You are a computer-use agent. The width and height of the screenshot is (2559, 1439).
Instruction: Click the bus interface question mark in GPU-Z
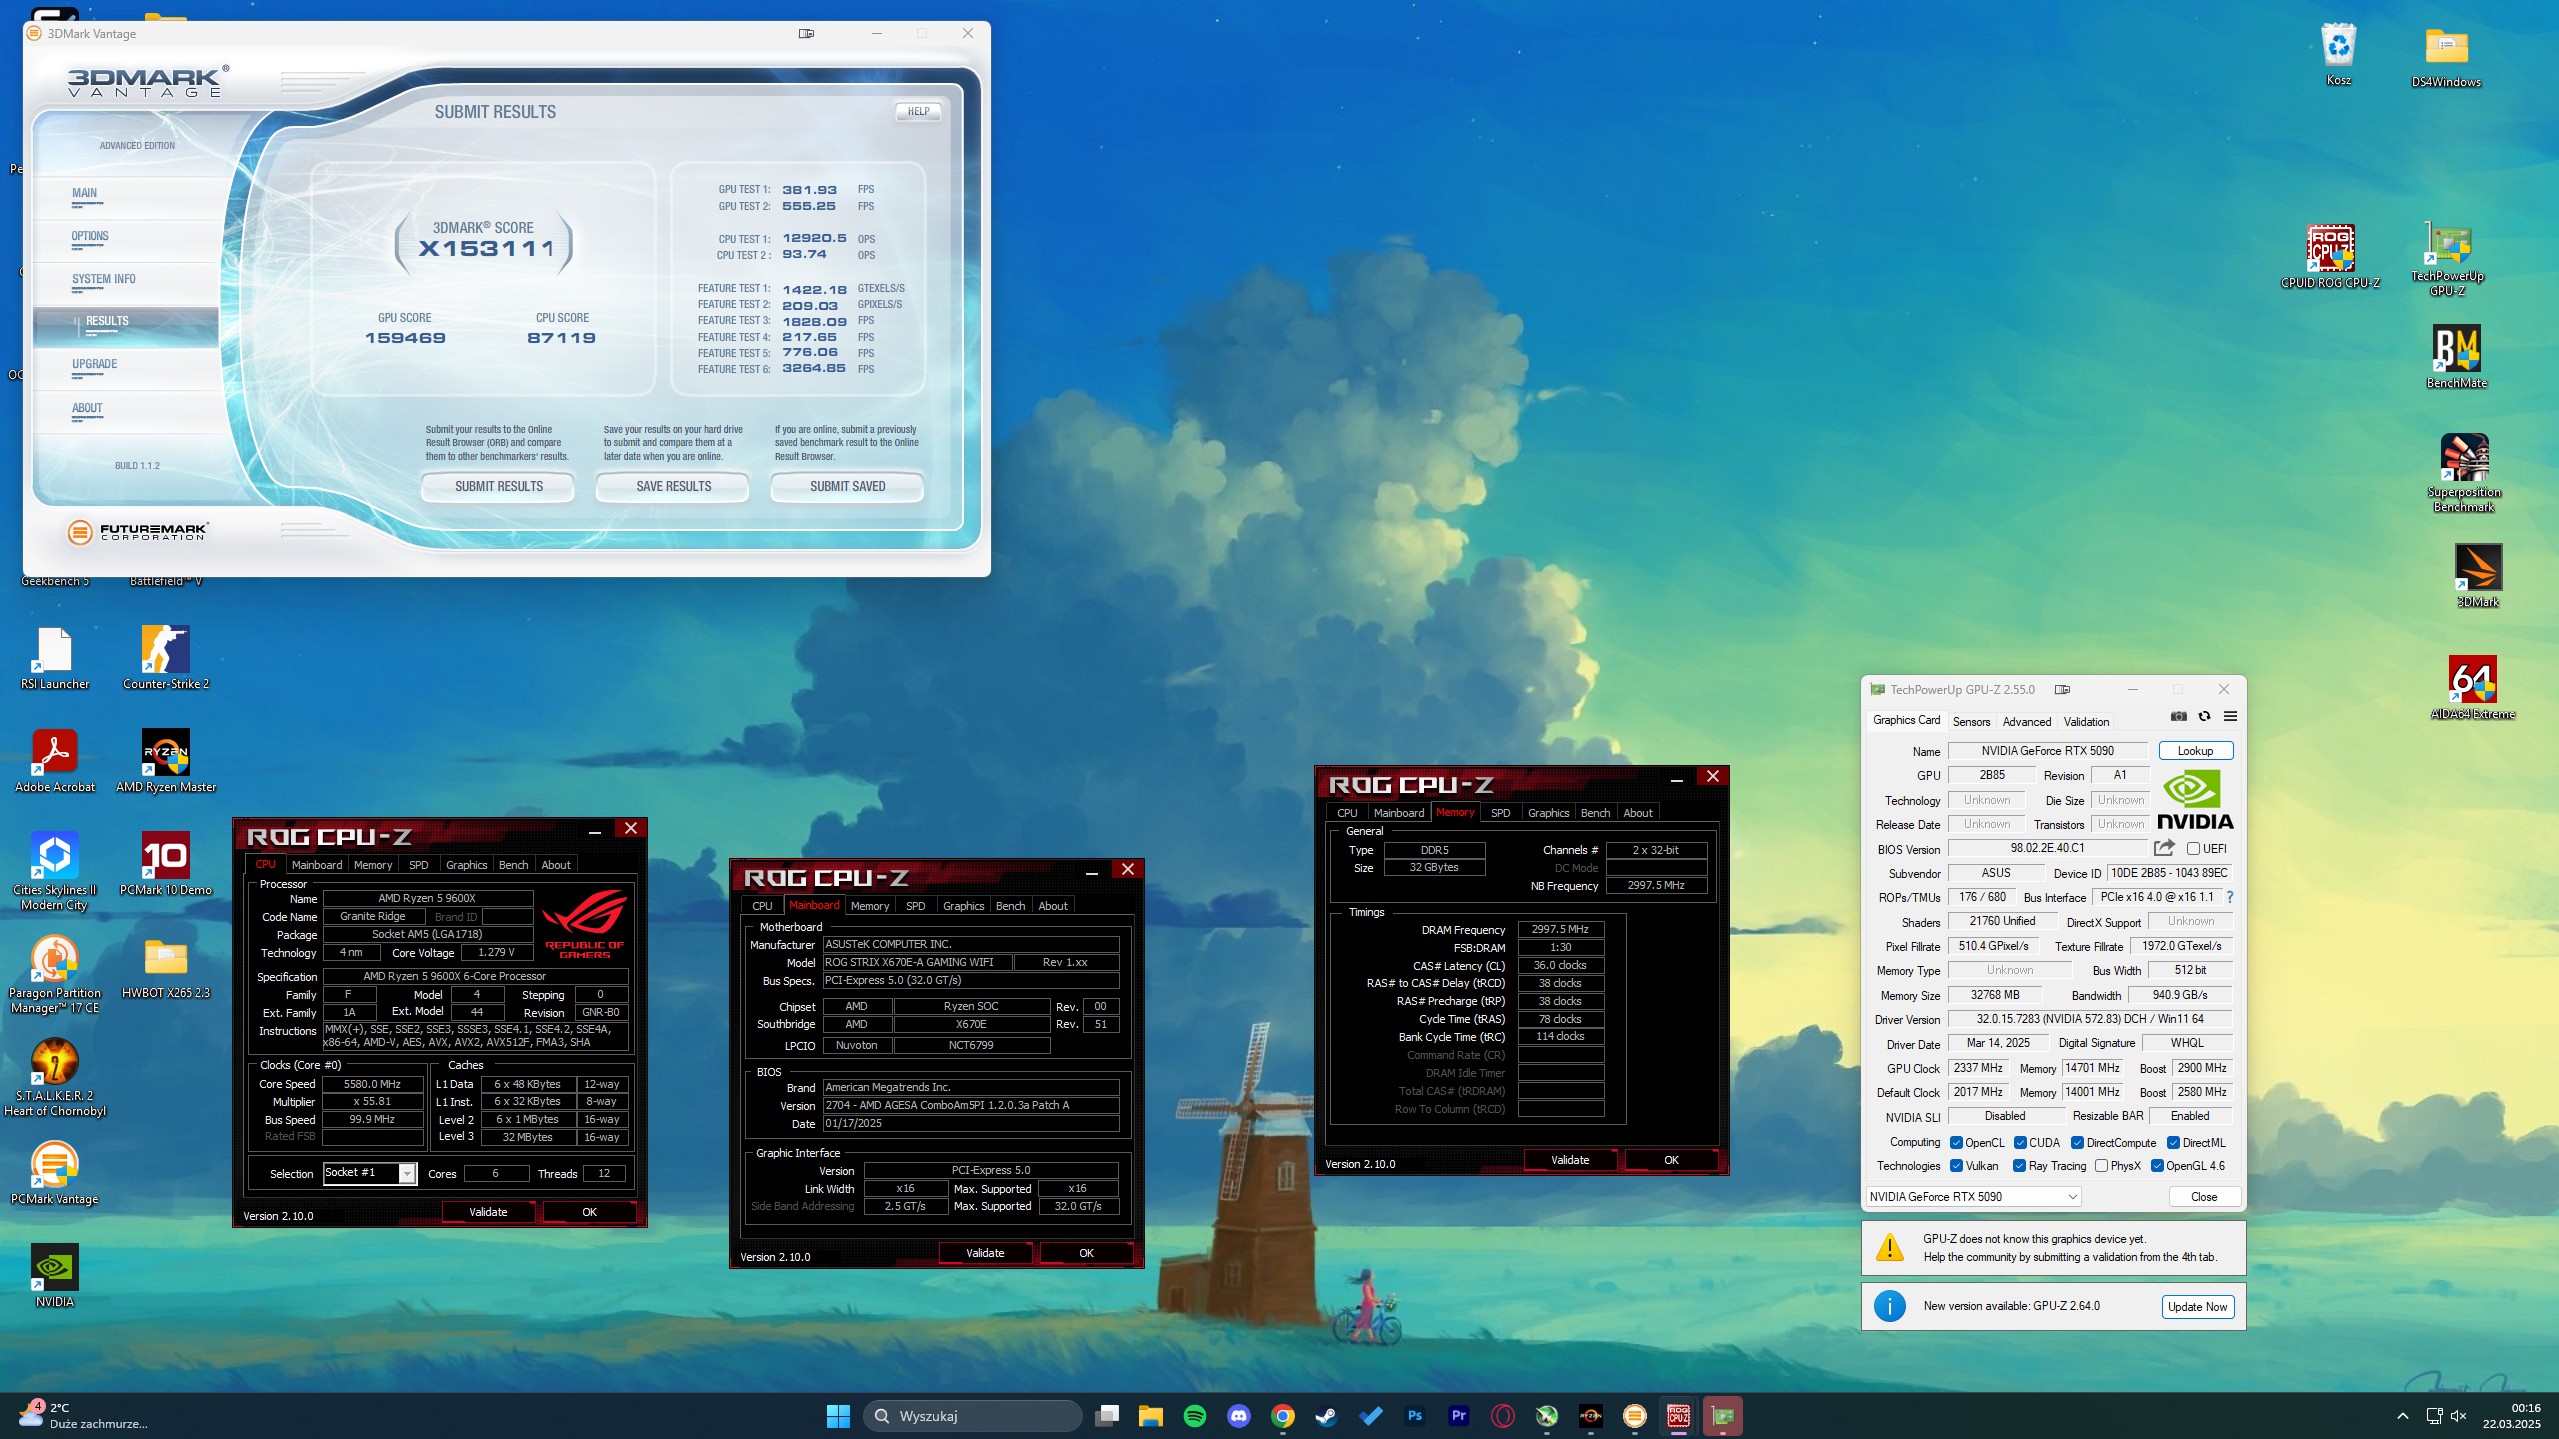2230,897
